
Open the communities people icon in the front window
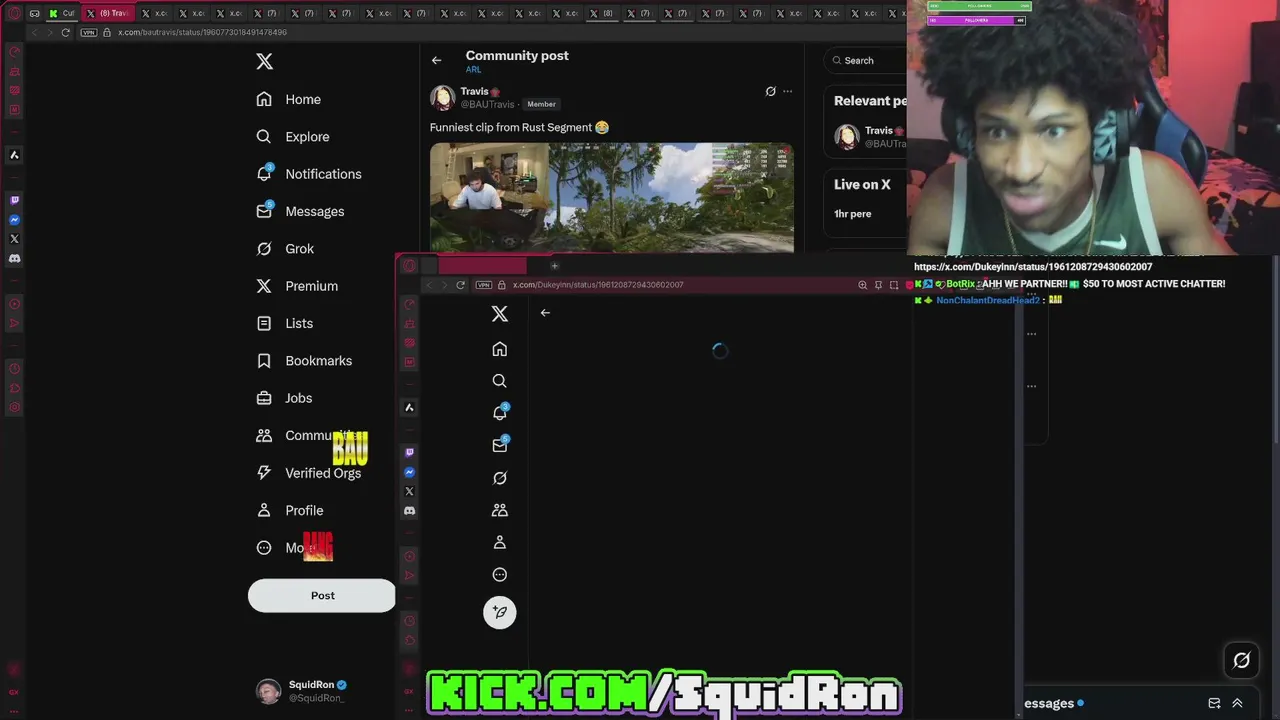click(500, 510)
